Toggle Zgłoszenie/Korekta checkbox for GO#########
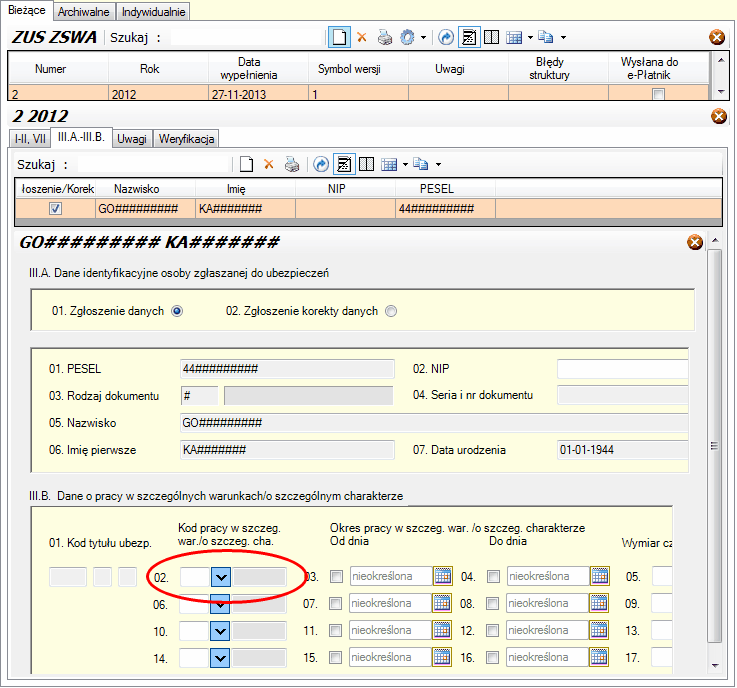 55,208
